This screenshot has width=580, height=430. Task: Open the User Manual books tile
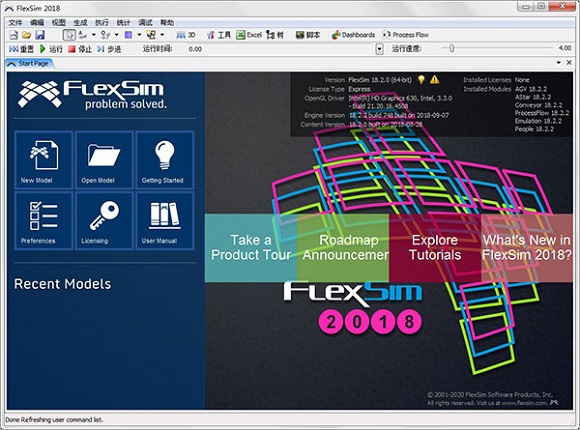(165, 221)
